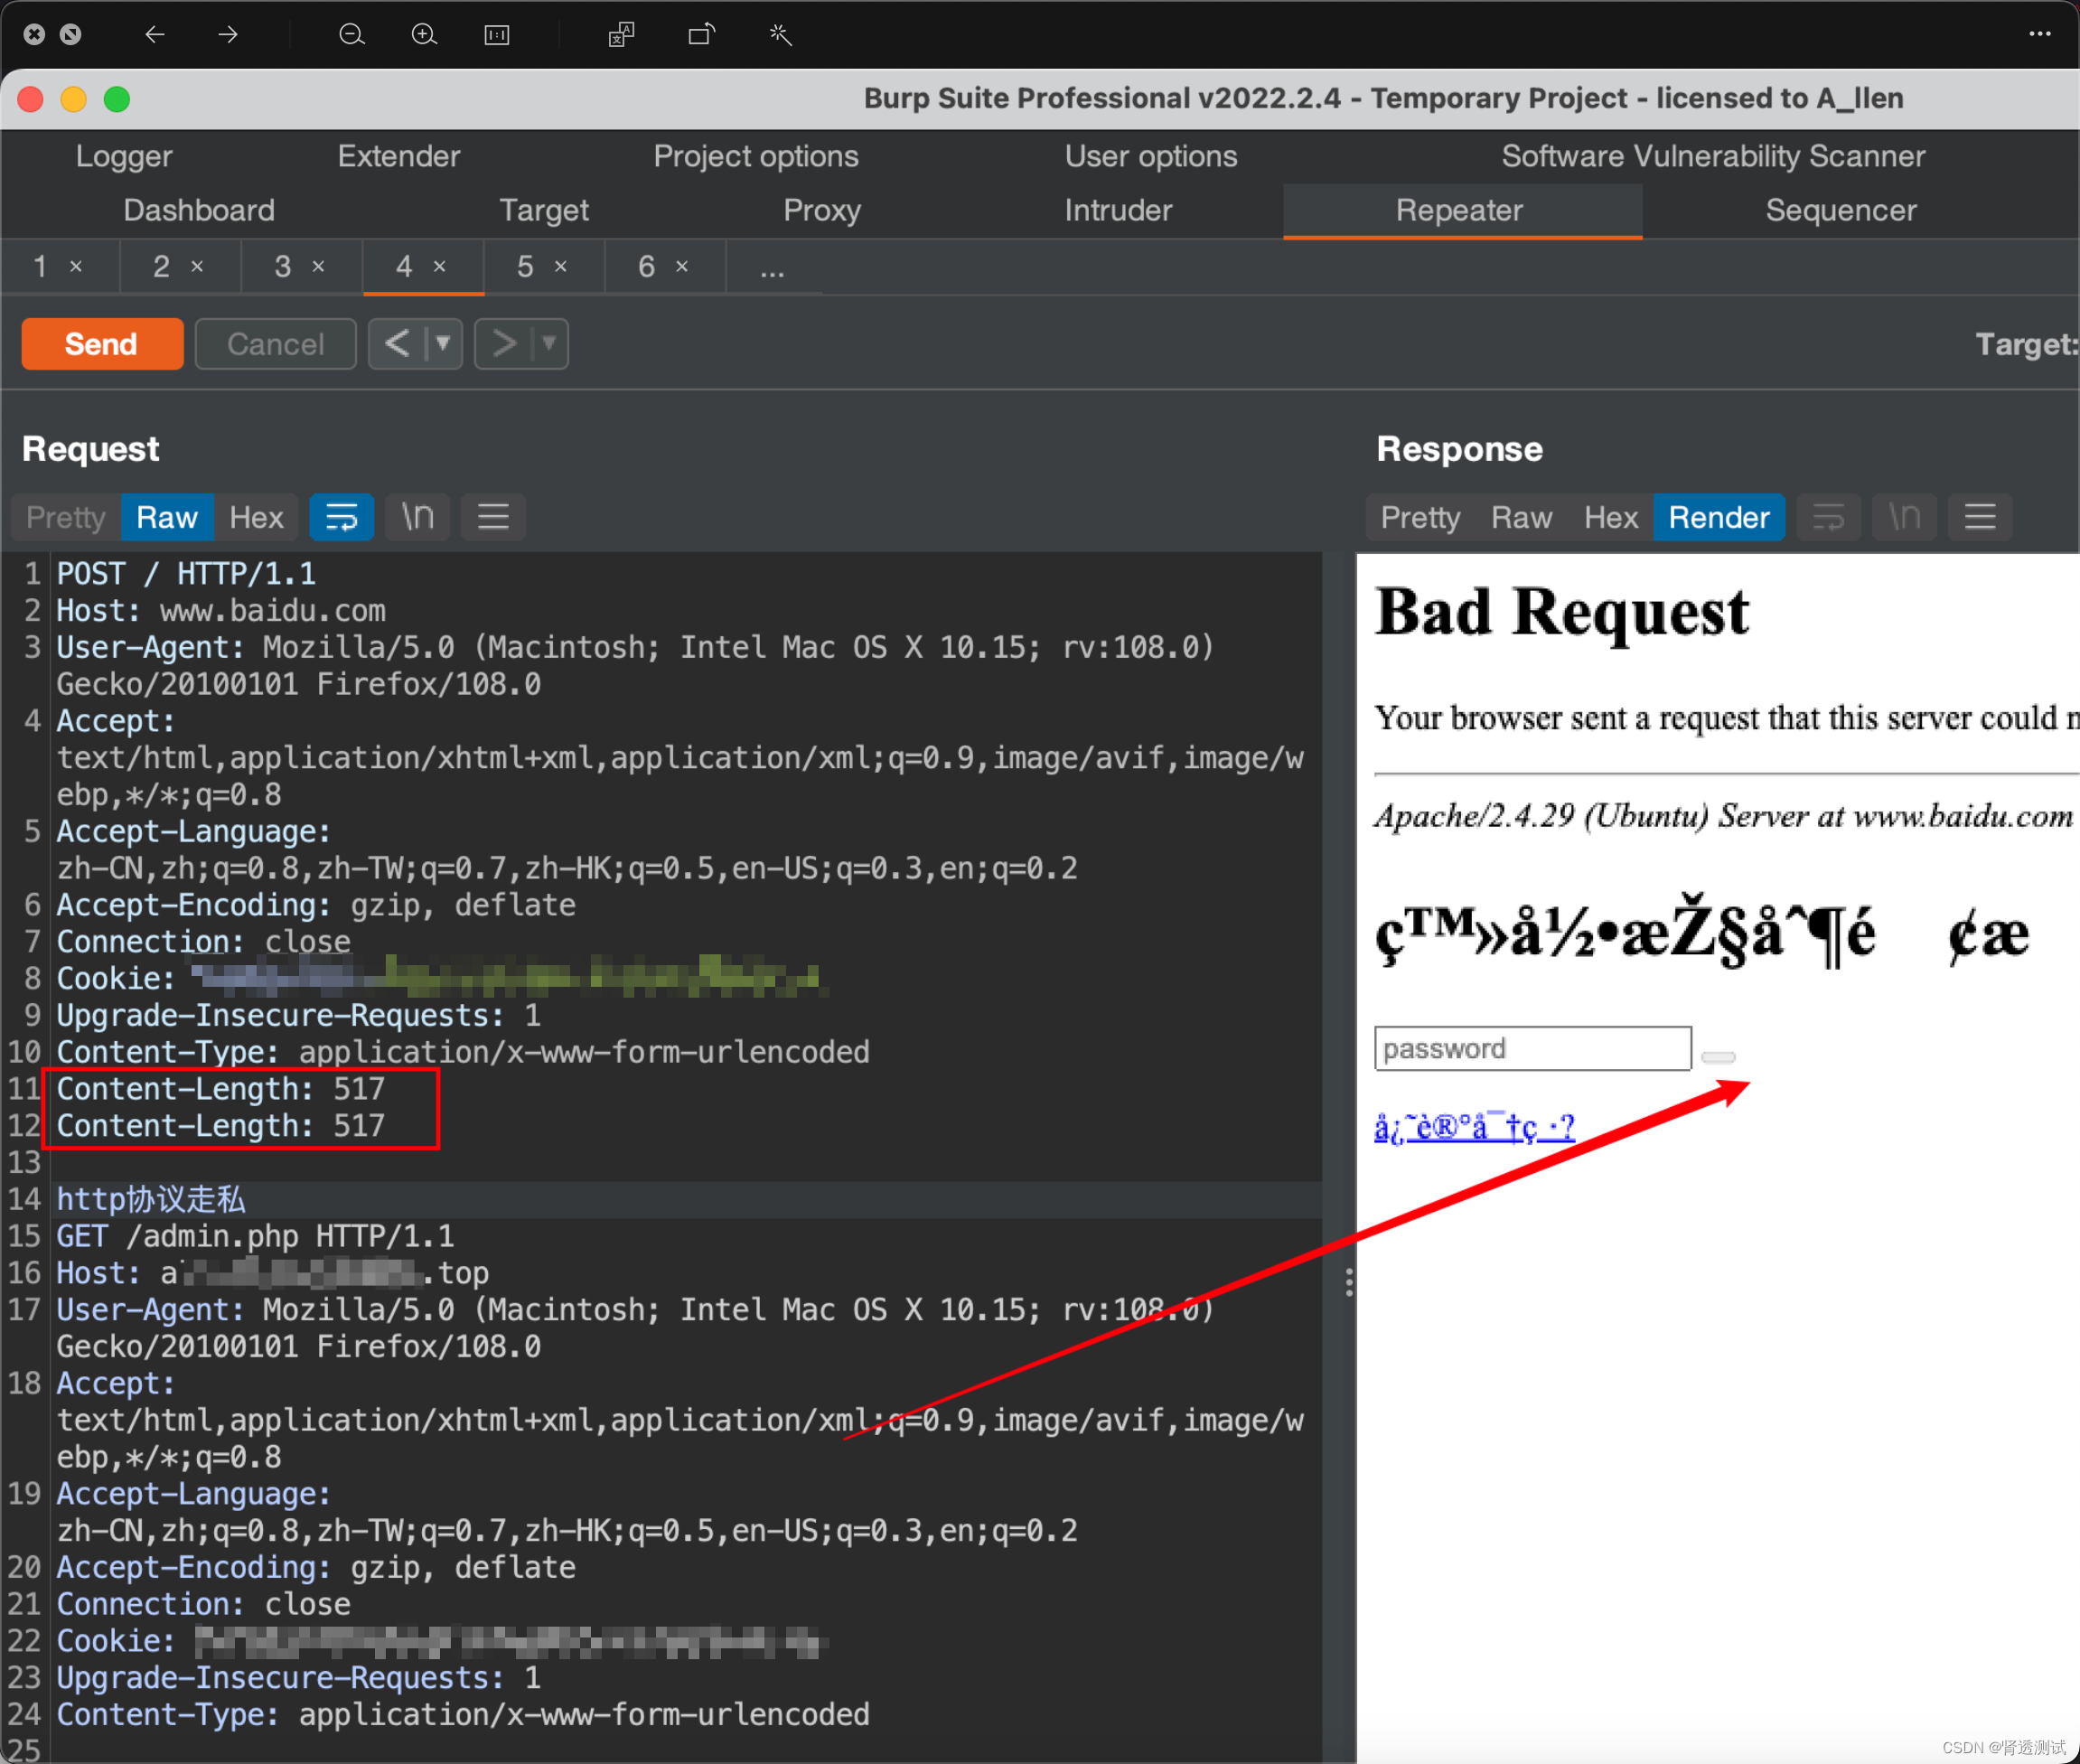Image resolution: width=2080 pixels, height=1764 pixels.
Task: Close Repeater tab 3
Action: tap(318, 267)
